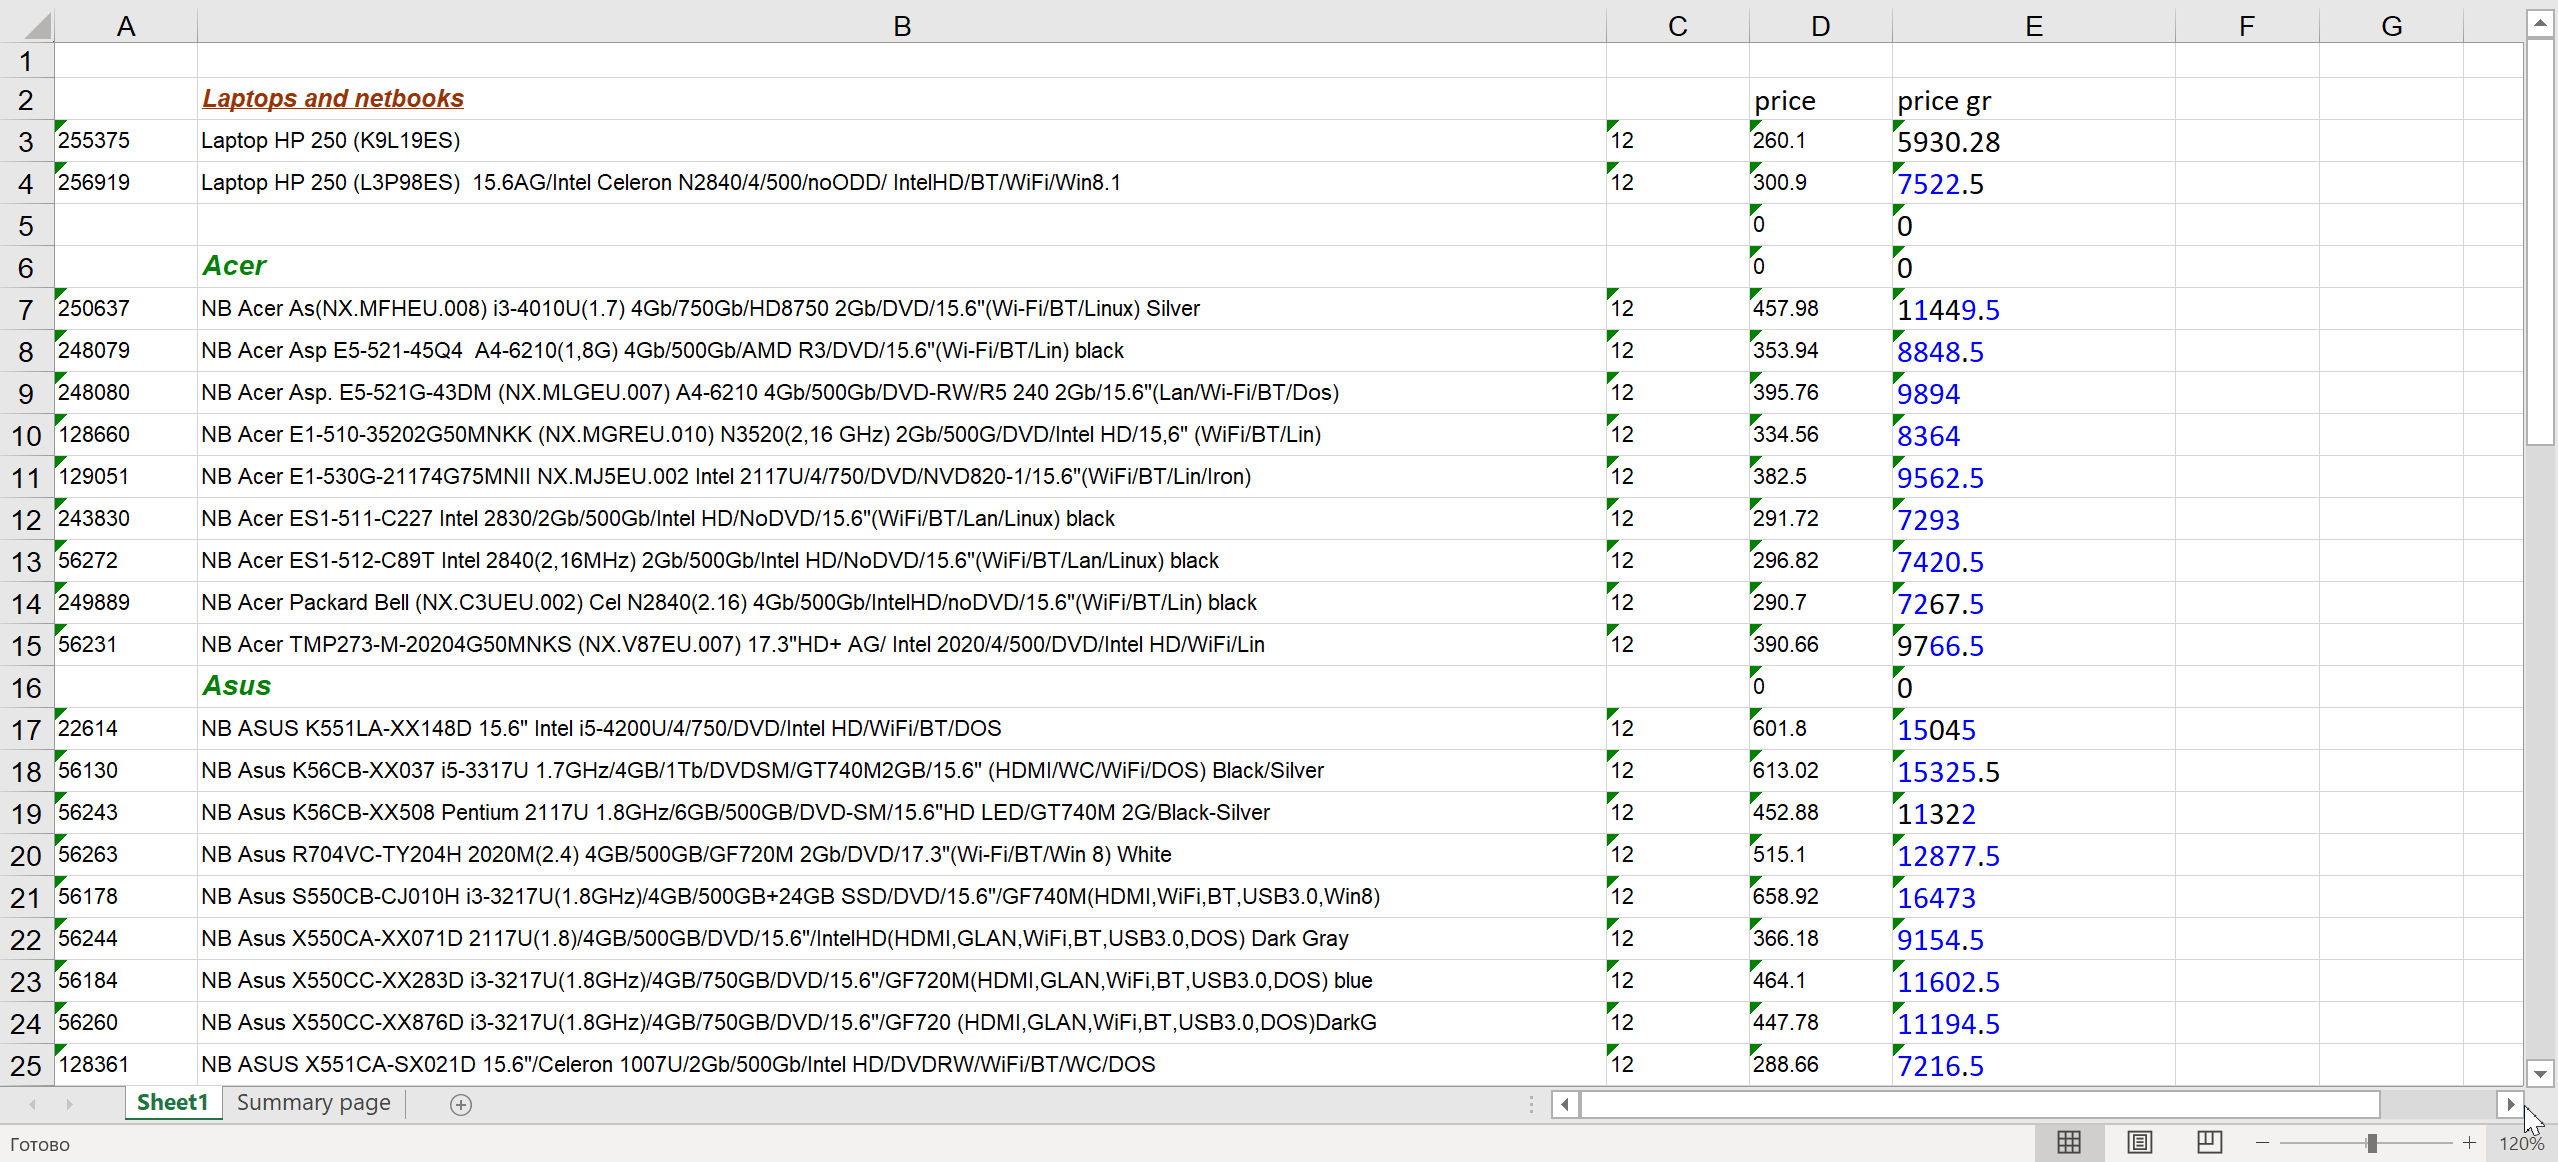This screenshot has height=1162, width=2558.
Task: Click horizontal scrollbar right arrow
Action: coord(2510,1104)
